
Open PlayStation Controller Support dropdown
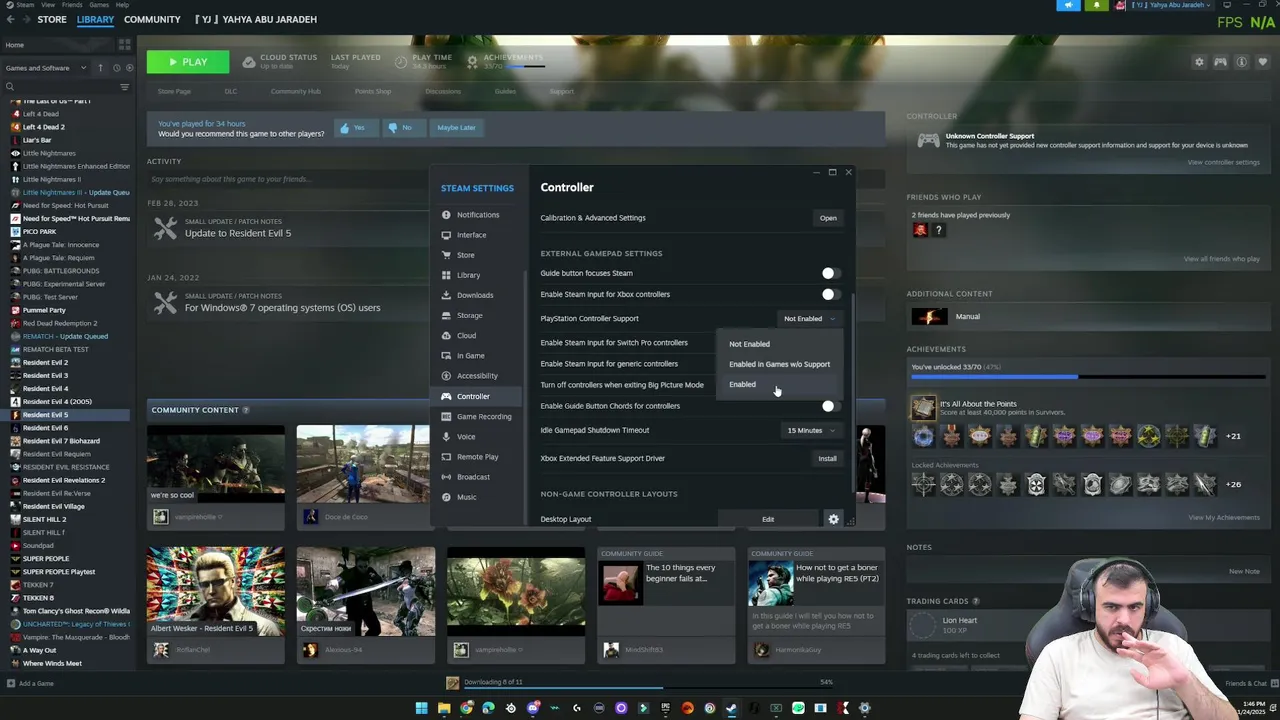[x=809, y=319]
